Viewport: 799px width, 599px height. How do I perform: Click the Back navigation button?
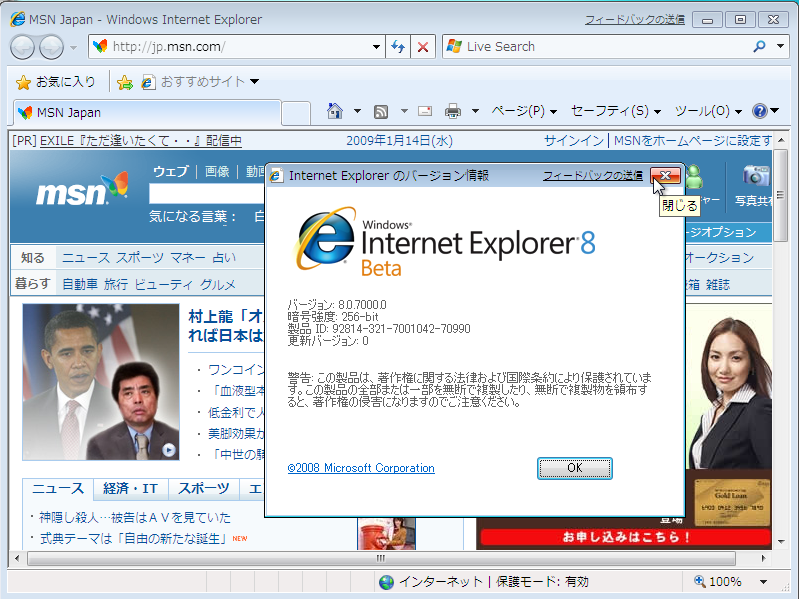coord(22,47)
